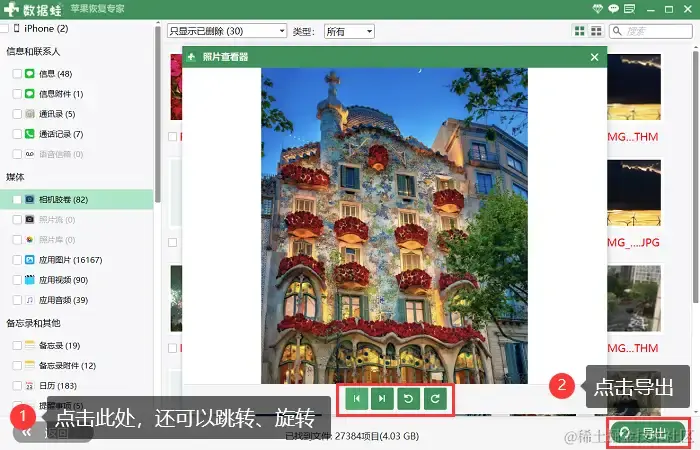Rotate the photo counterclockwise
The height and width of the screenshot is (450, 700).
coord(408,398)
